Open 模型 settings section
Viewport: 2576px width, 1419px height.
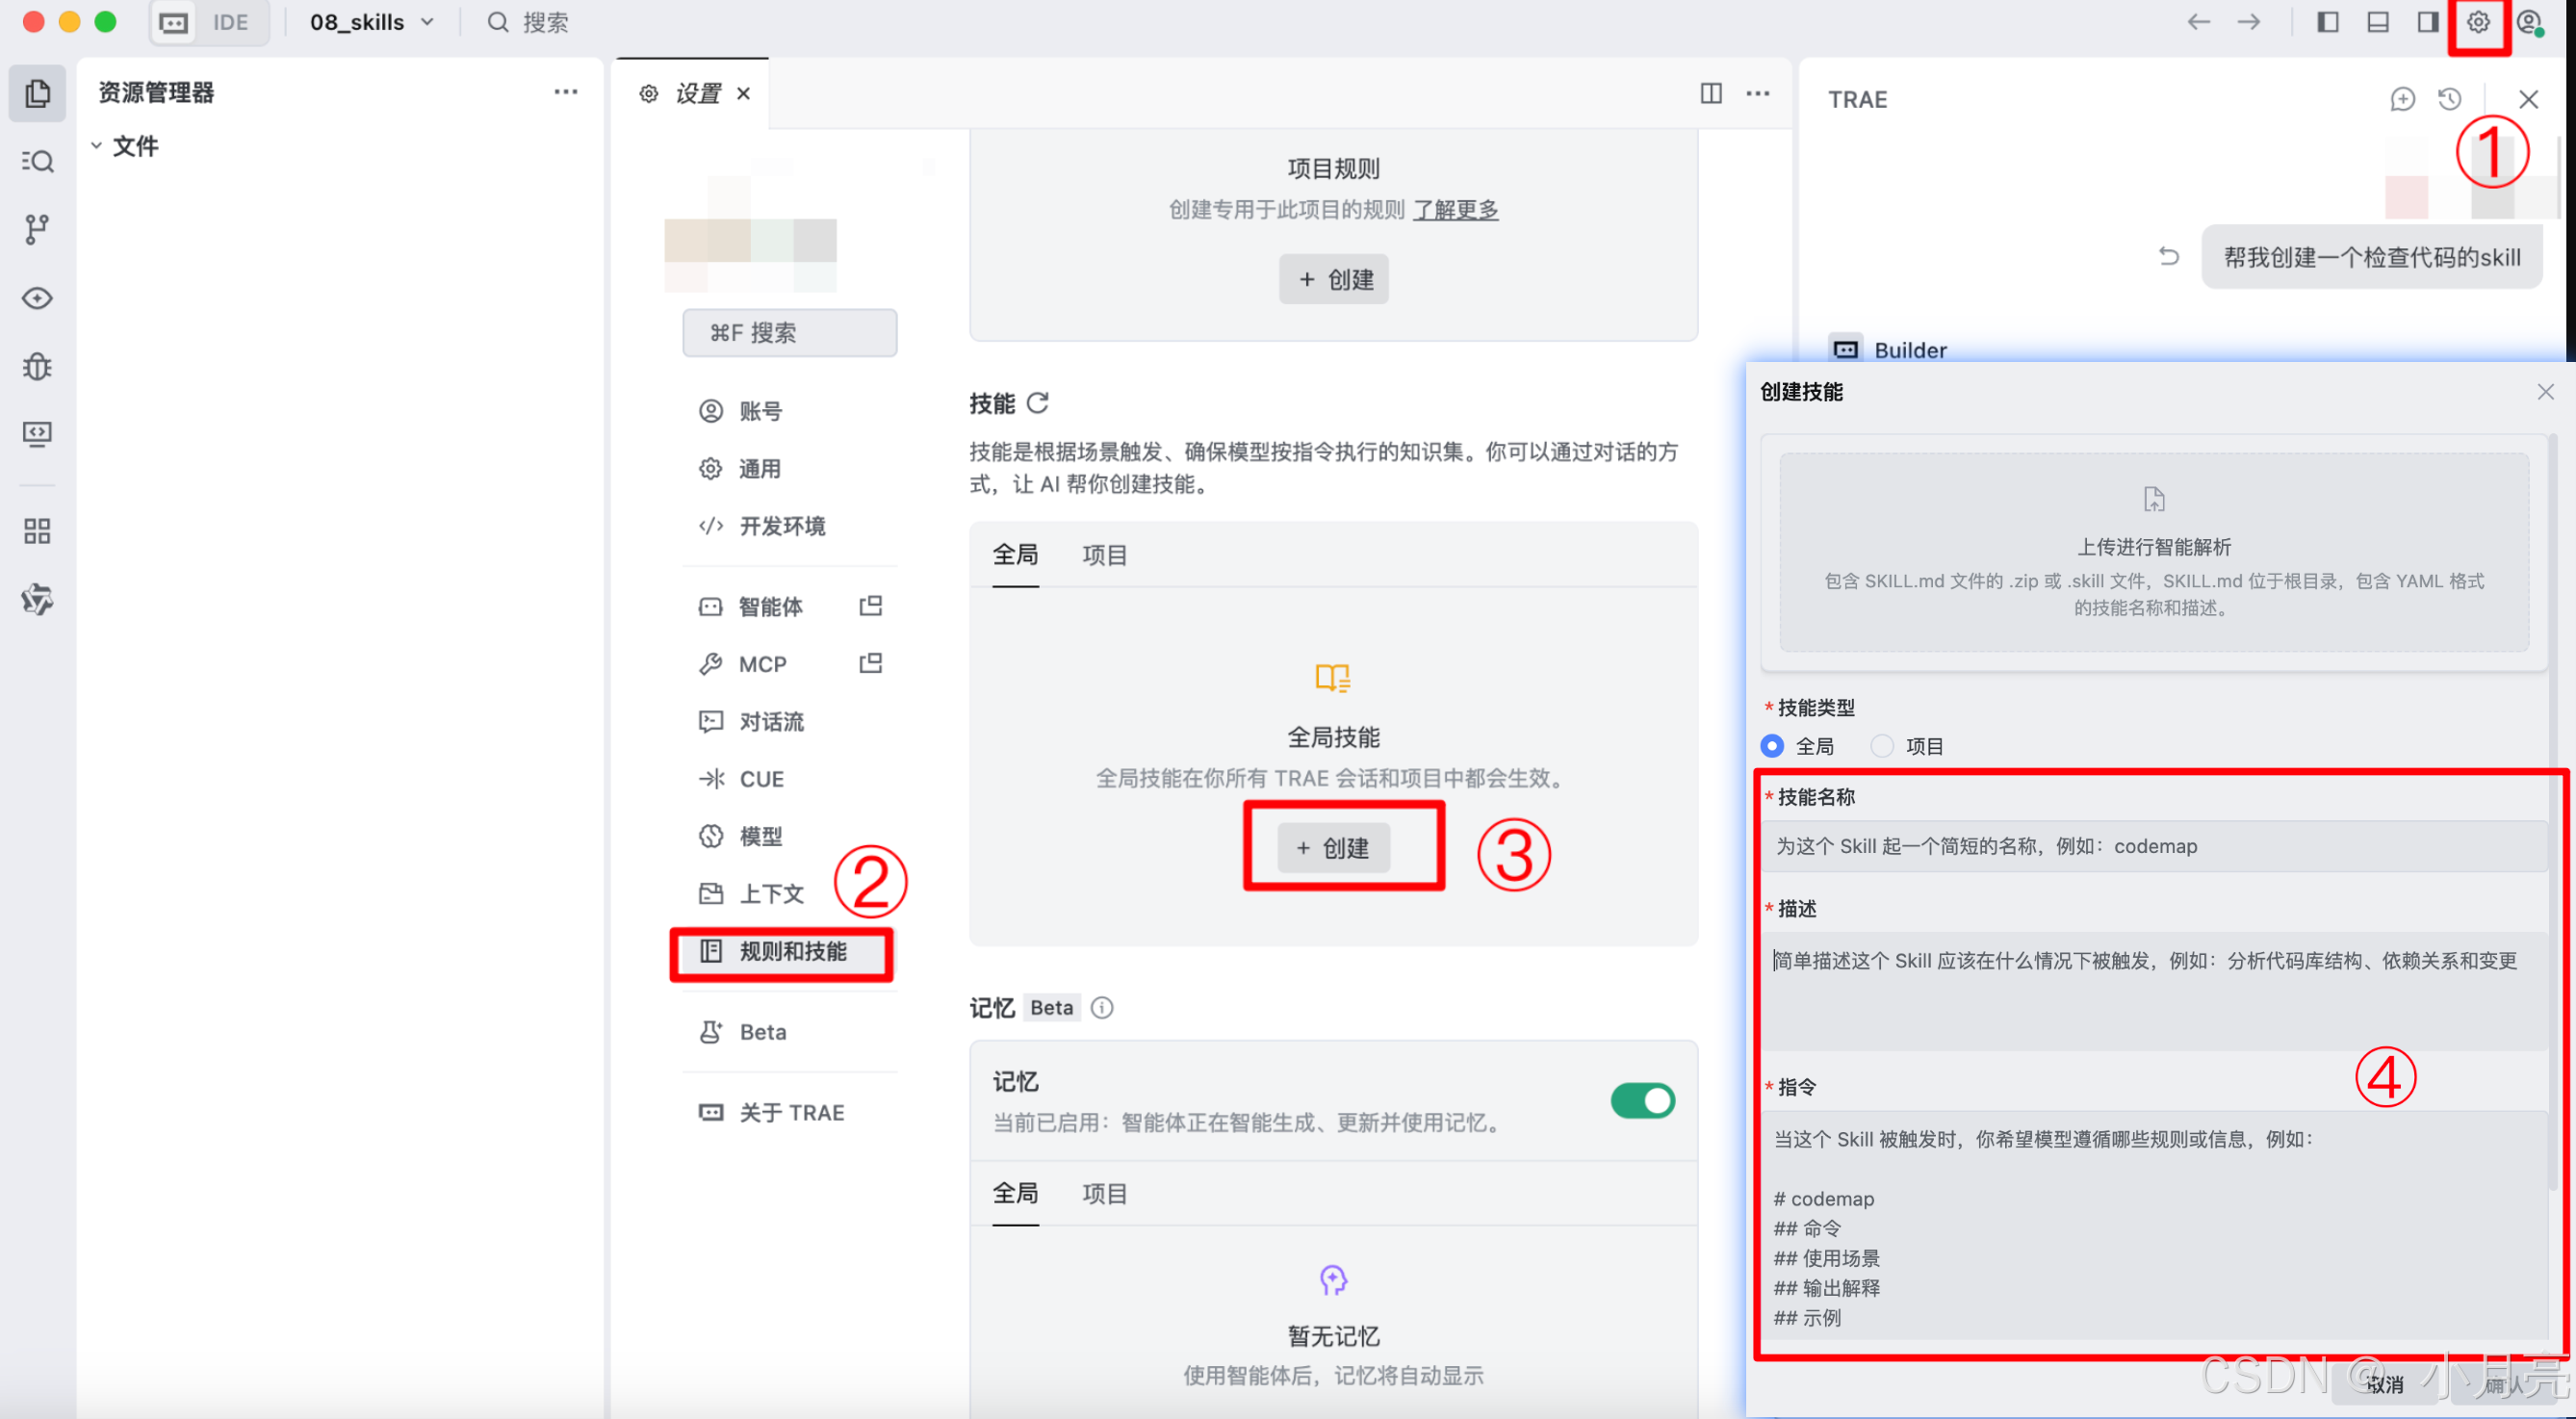point(790,836)
